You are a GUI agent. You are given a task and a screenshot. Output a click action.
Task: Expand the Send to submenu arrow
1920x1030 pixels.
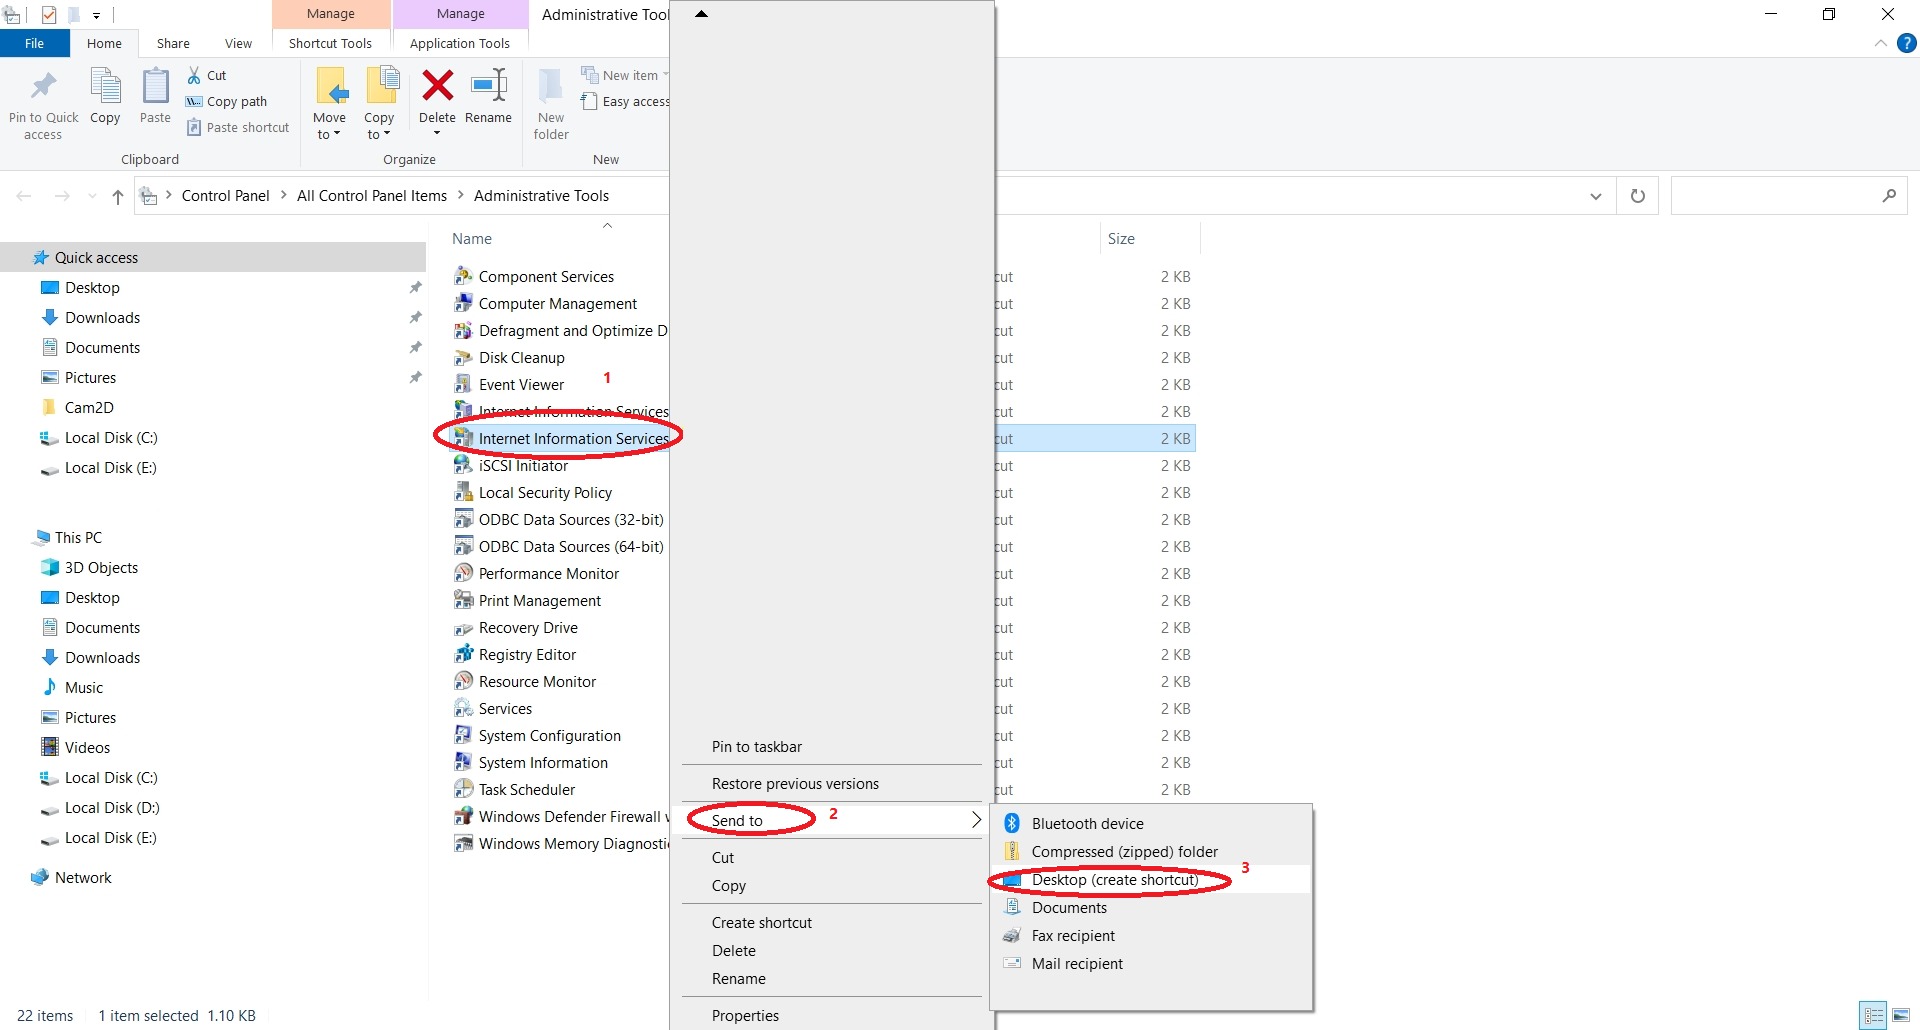(976, 820)
